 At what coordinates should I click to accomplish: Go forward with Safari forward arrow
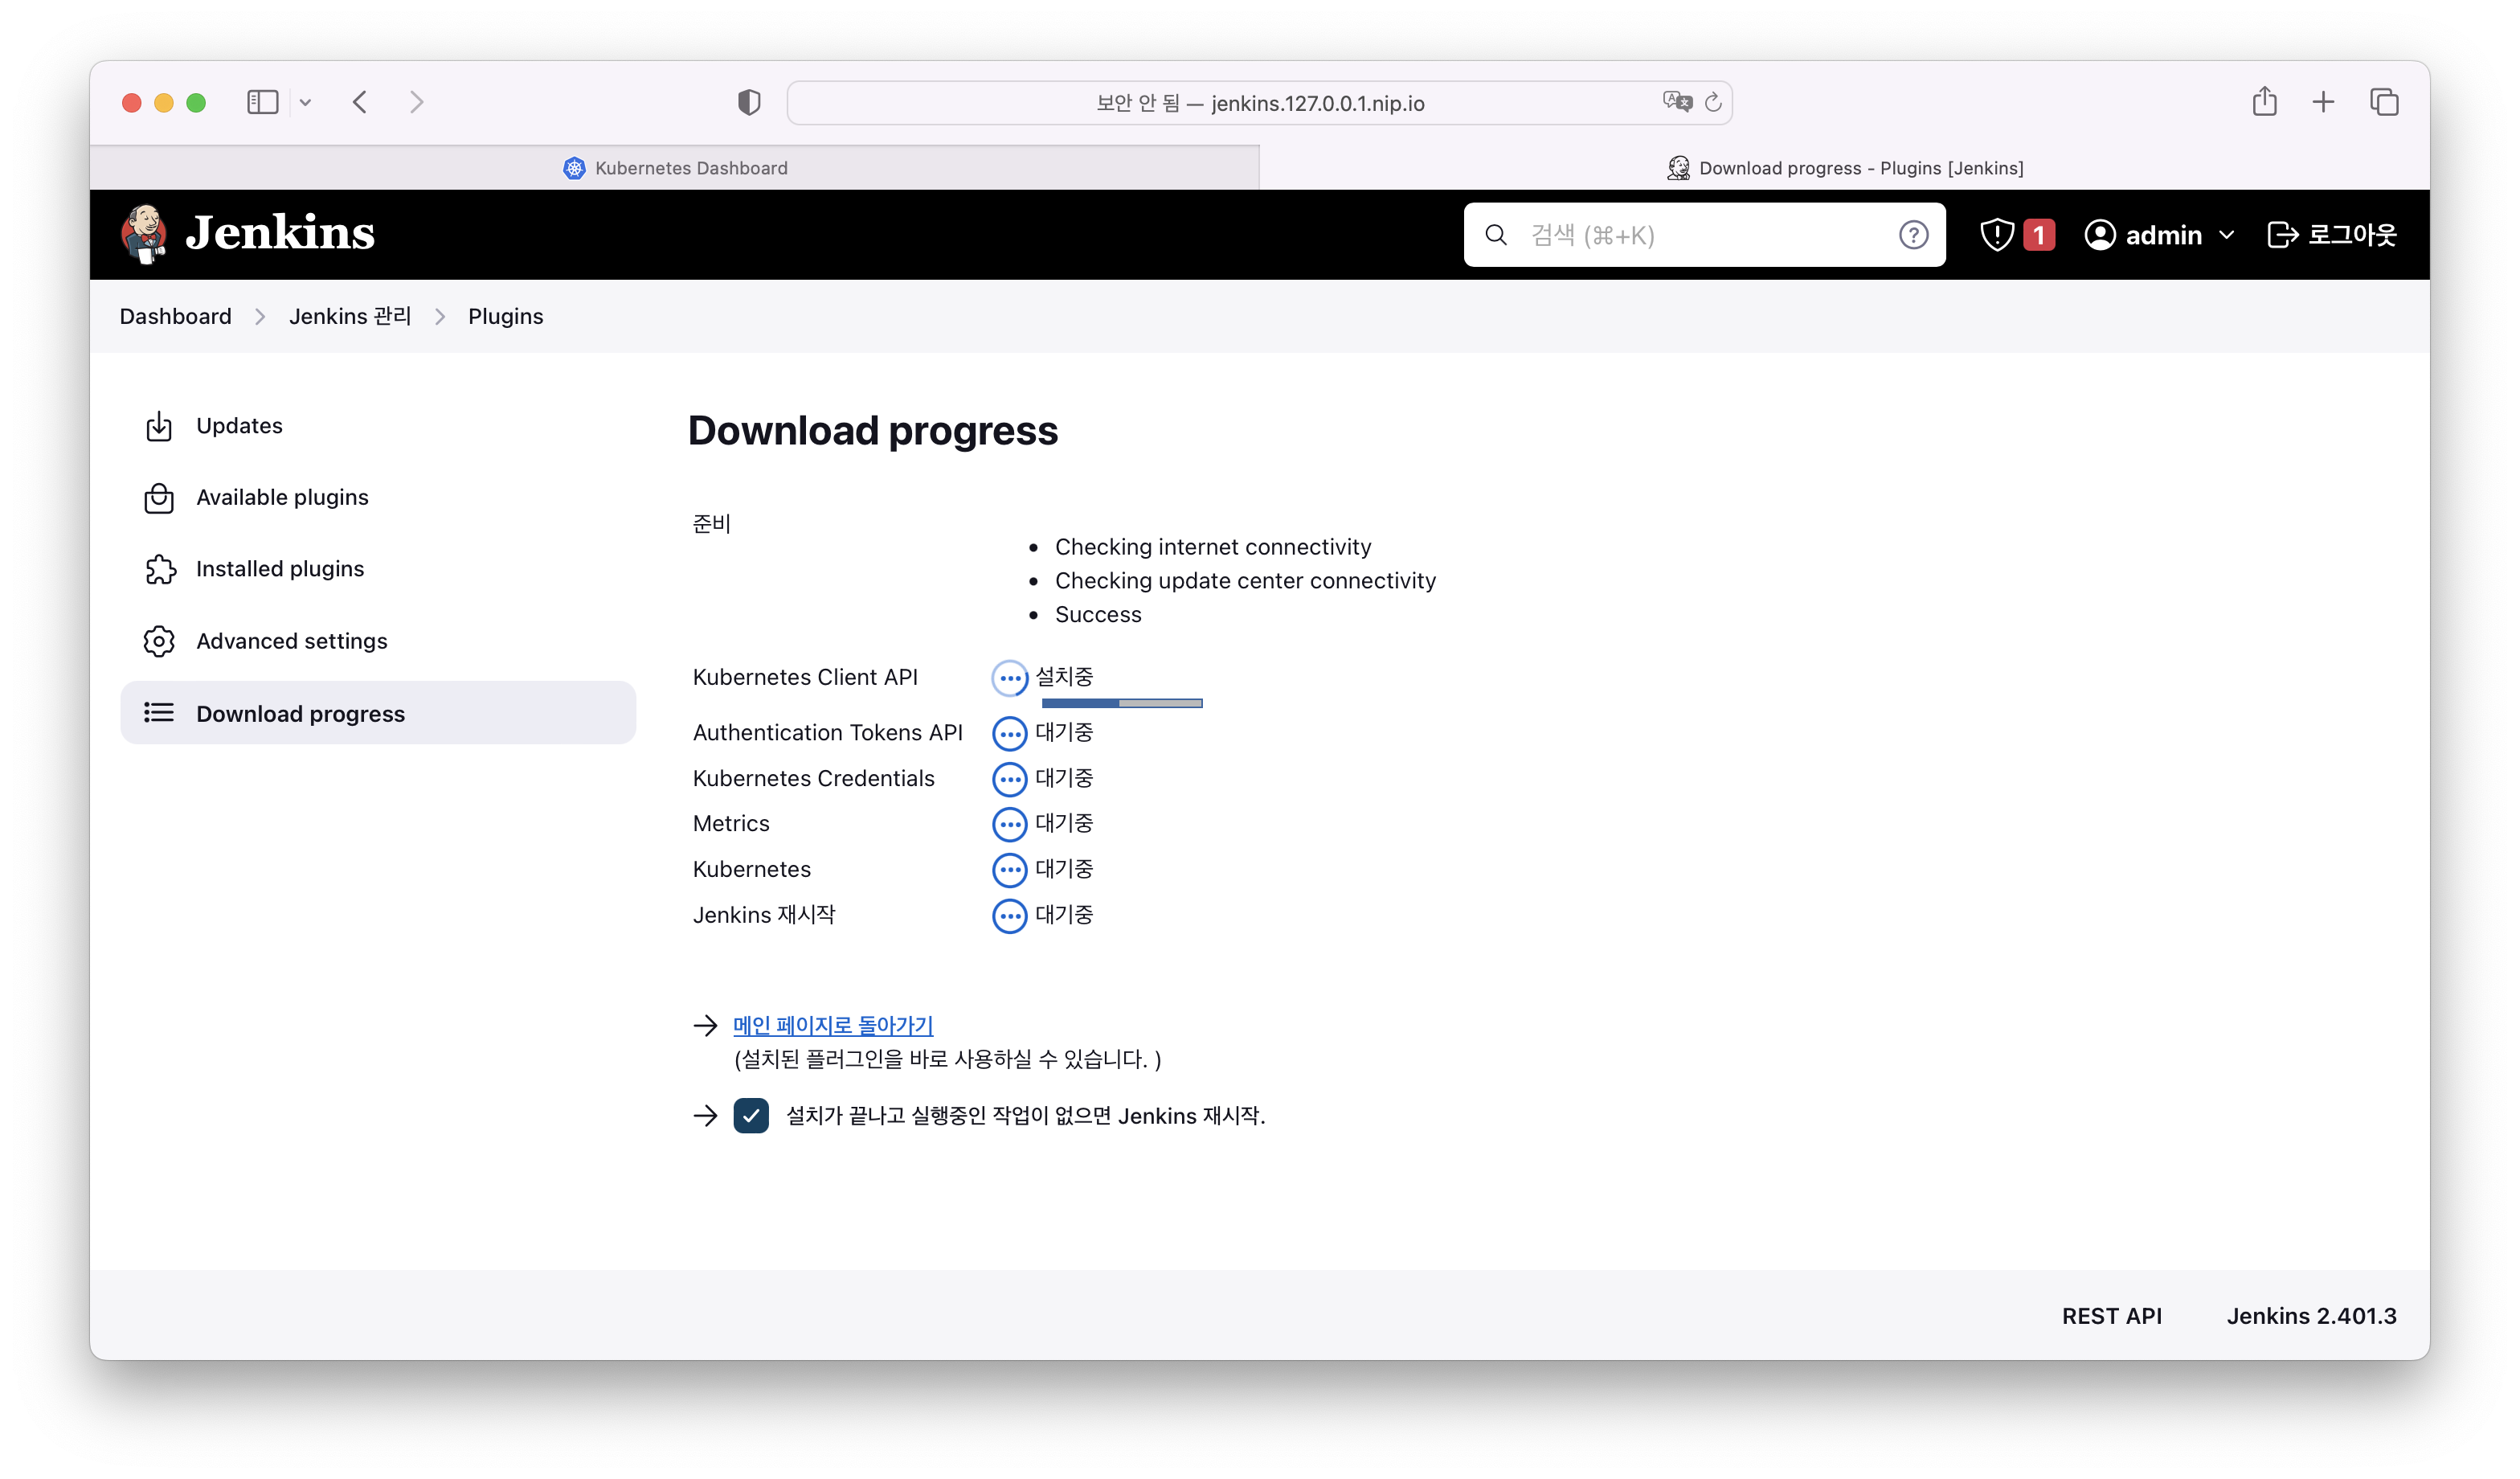pyautogui.click(x=417, y=102)
